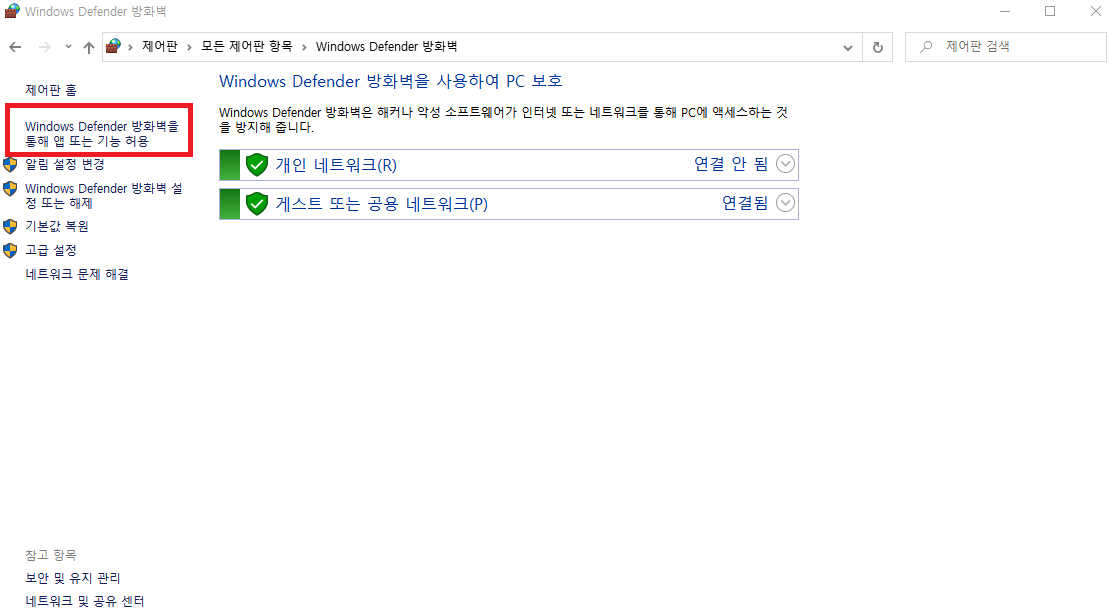Open 제어판 홈 link
Screen dimensions: 1116x616
[51, 90]
